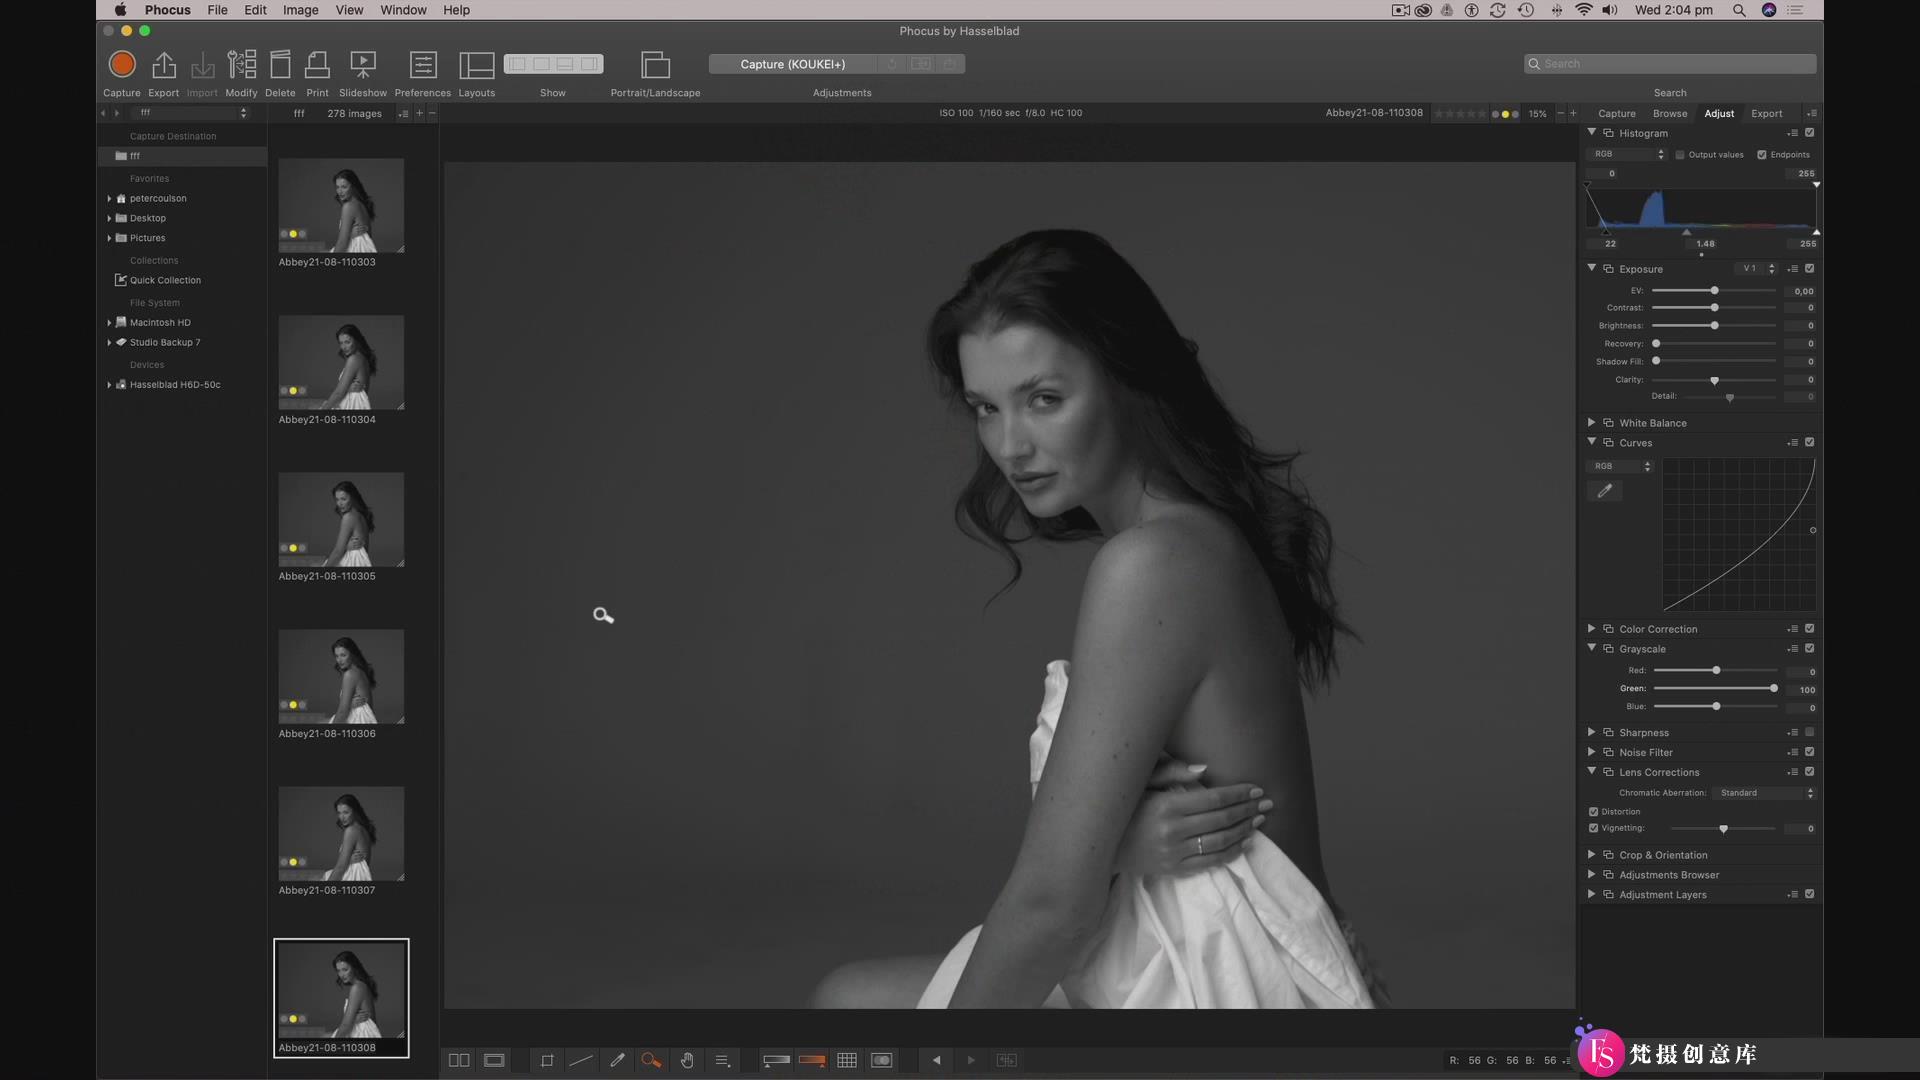The width and height of the screenshot is (1920, 1080).
Task: Toggle grid overlay in bottom toolbar
Action: tap(847, 1060)
